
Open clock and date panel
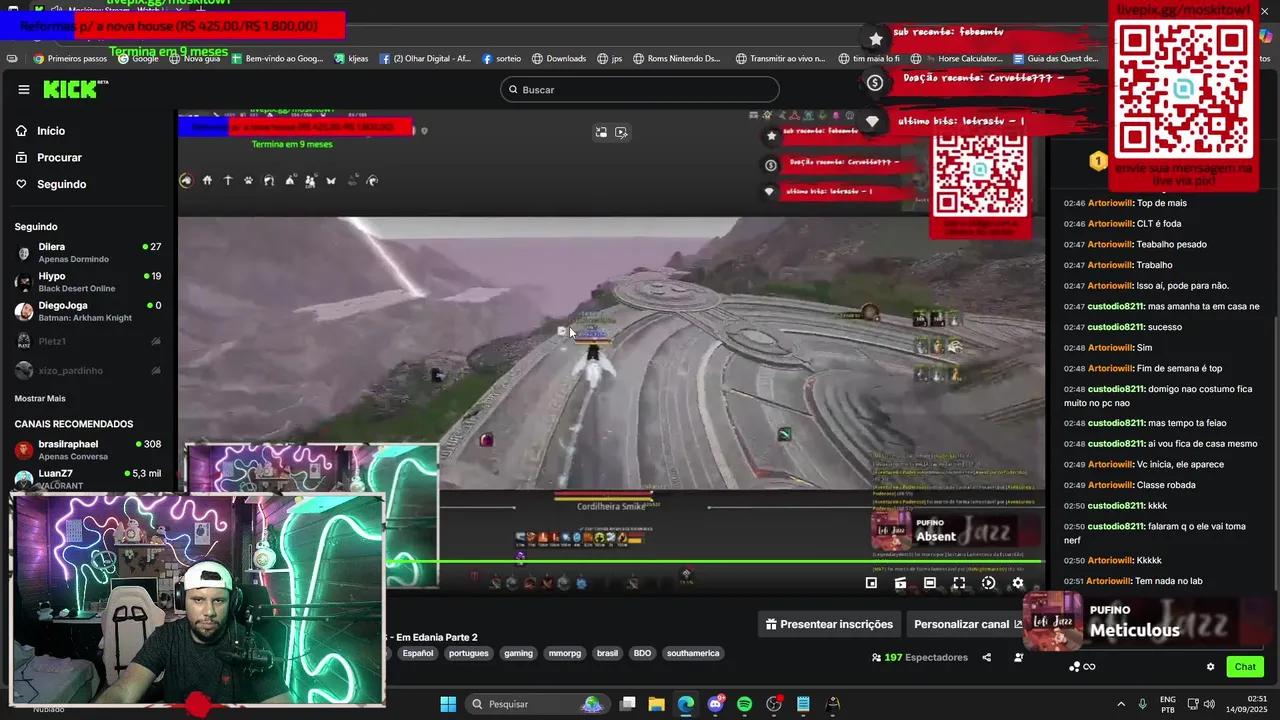[x=1247, y=704]
